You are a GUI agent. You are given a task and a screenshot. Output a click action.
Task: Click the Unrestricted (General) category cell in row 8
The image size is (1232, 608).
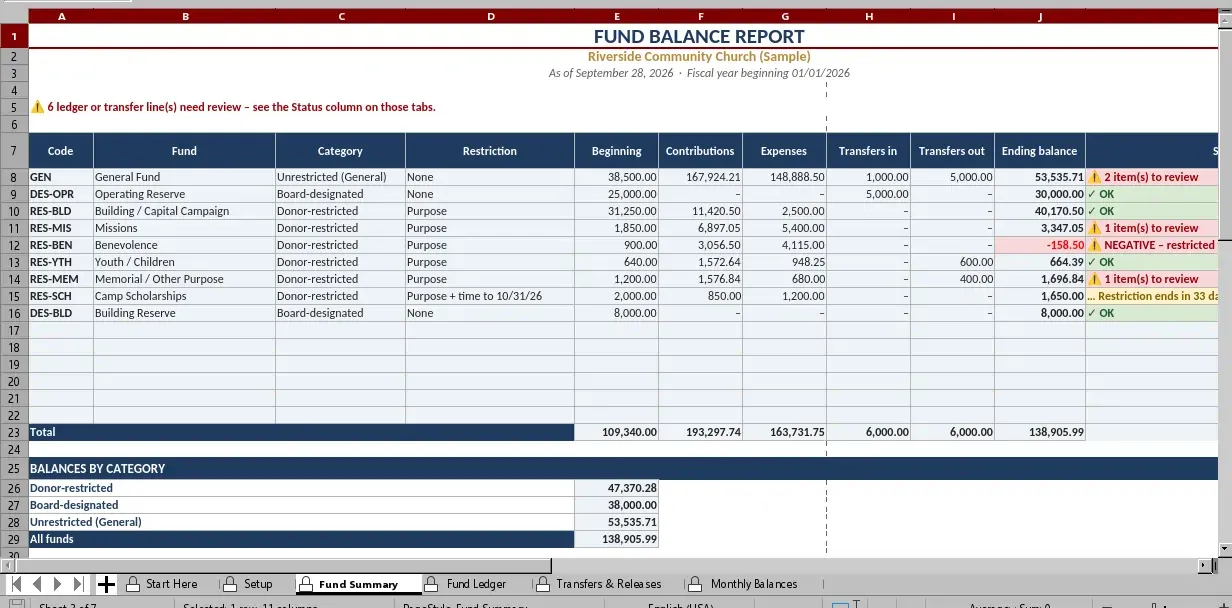tap(340, 177)
